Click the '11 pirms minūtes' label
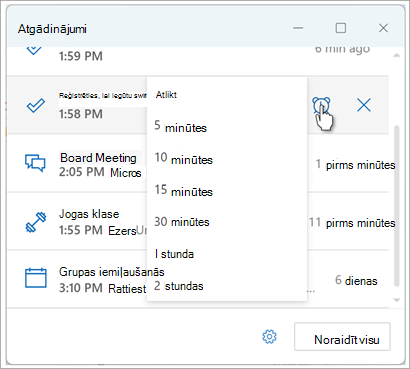 point(352,222)
